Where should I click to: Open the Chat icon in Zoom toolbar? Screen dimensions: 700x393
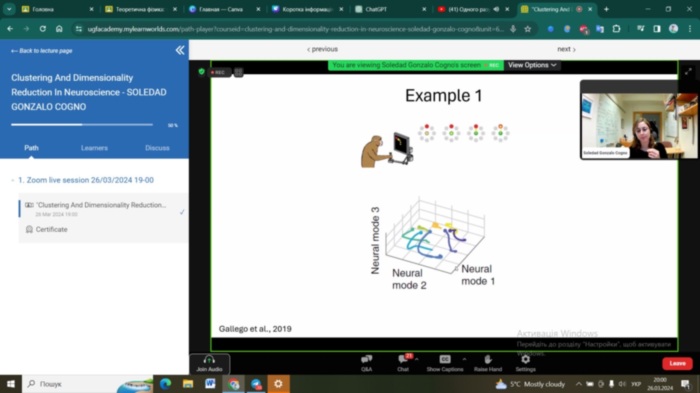click(x=403, y=360)
